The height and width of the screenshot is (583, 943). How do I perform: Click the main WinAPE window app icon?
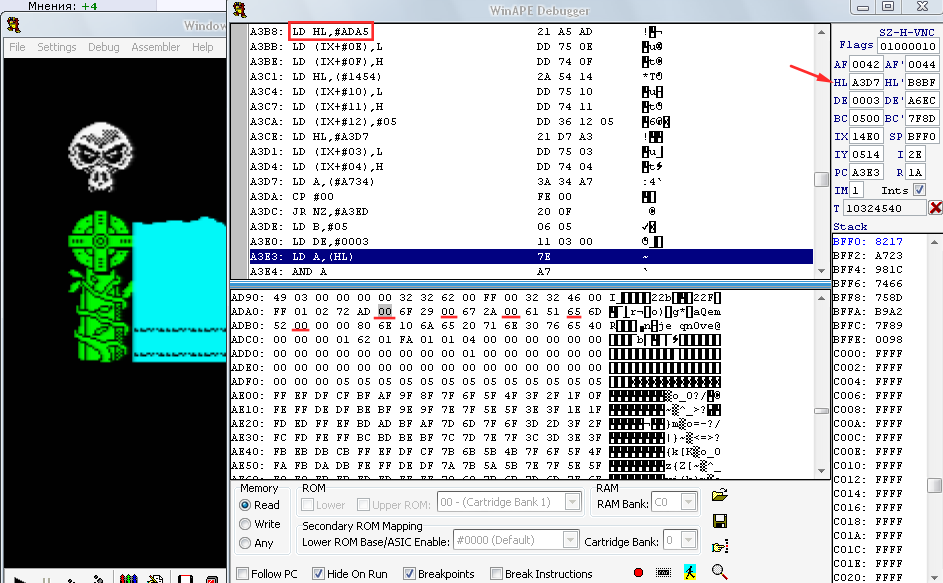point(13,25)
